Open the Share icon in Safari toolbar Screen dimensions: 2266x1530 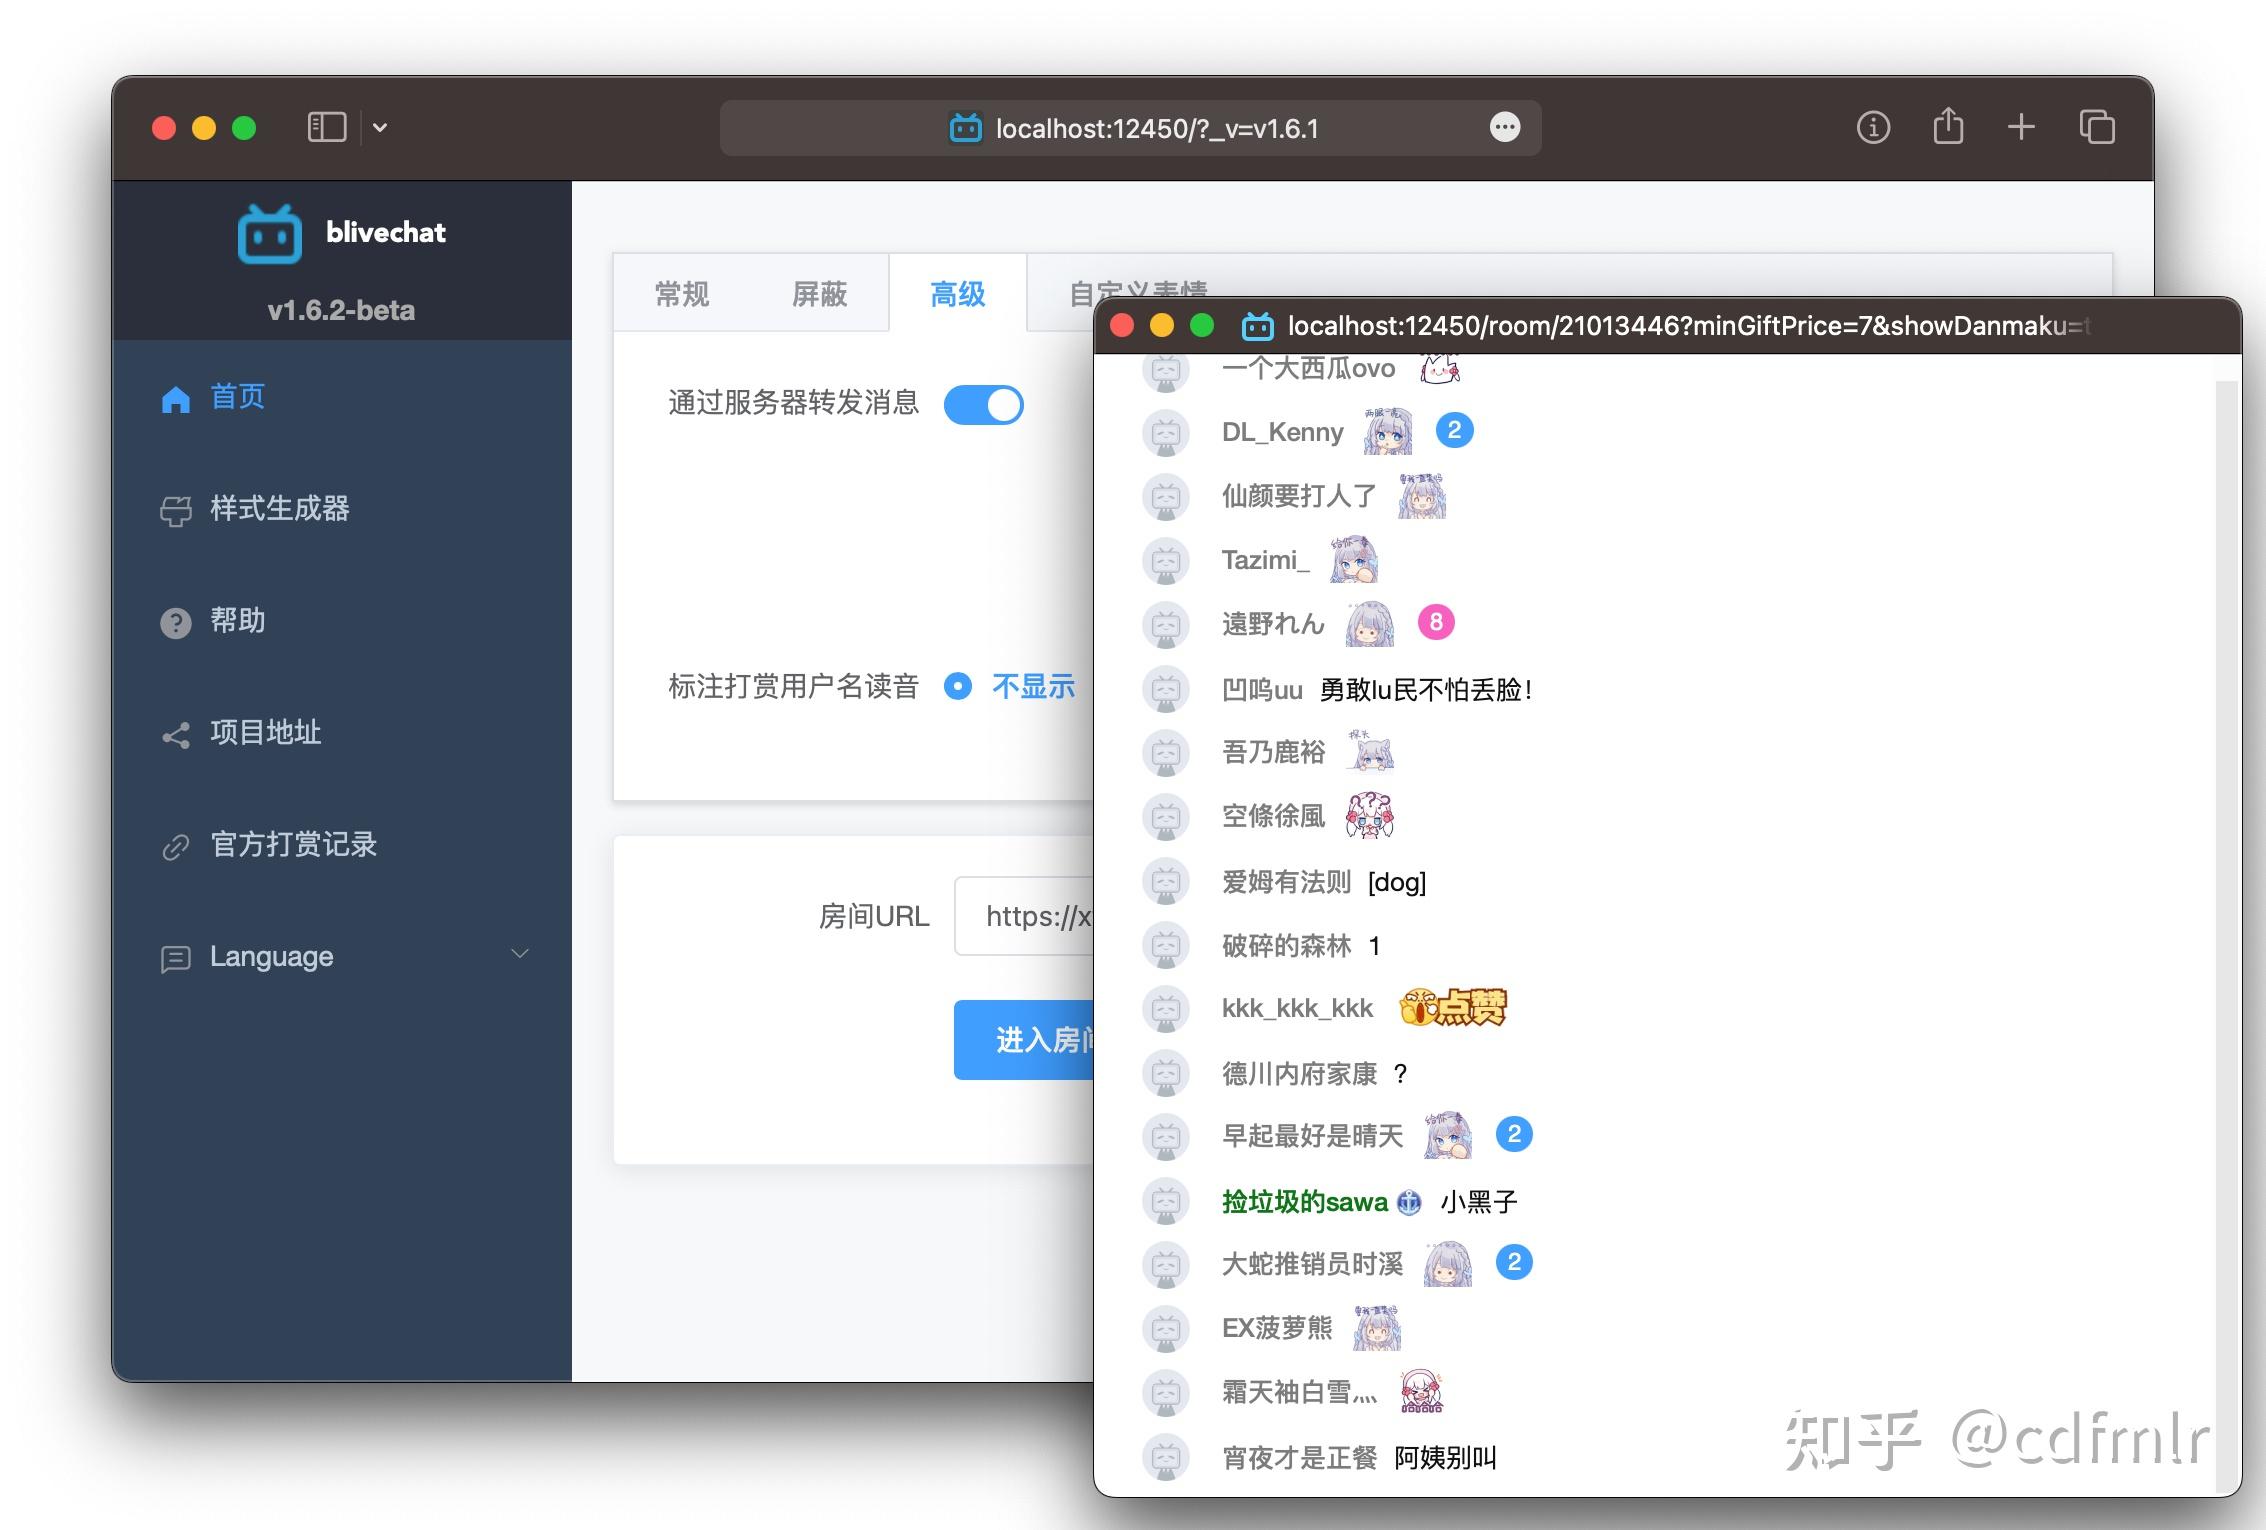1948,127
